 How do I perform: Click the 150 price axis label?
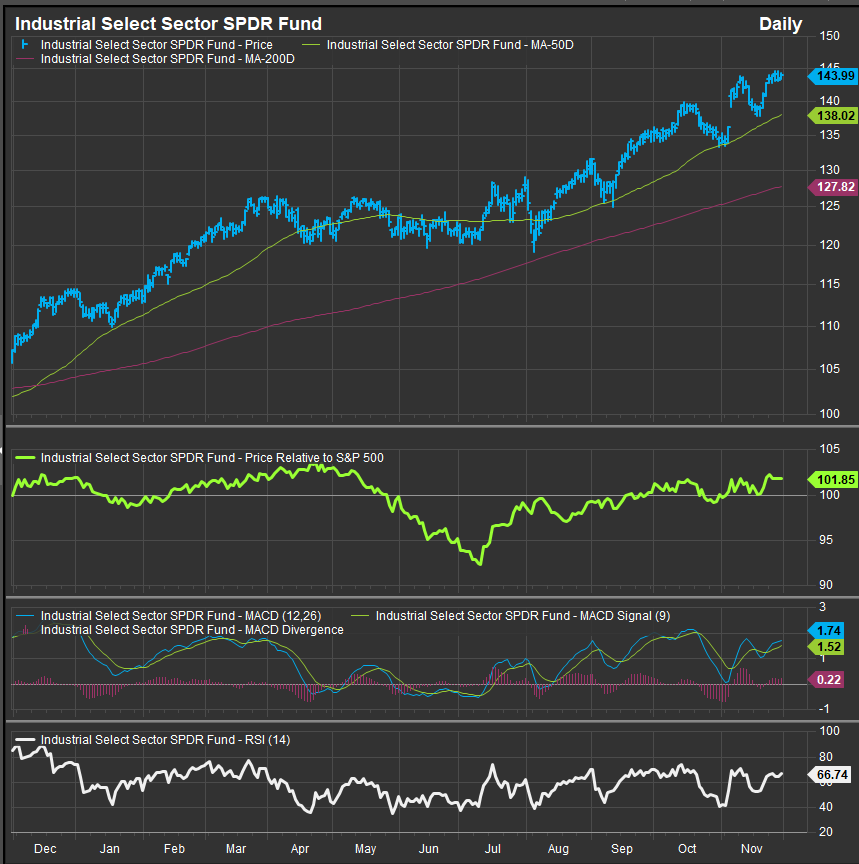(829, 36)
